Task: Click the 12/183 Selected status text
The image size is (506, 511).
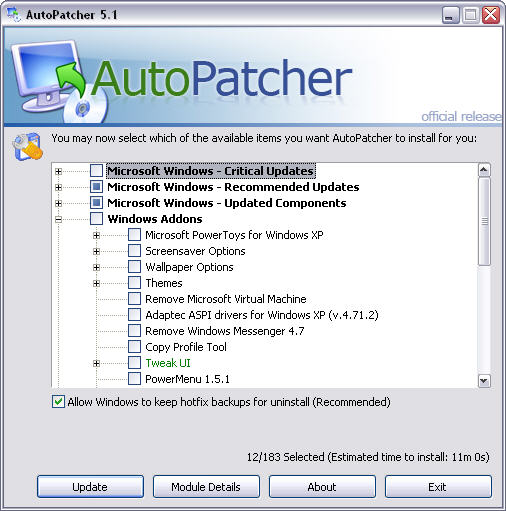Action: point(368,457)
